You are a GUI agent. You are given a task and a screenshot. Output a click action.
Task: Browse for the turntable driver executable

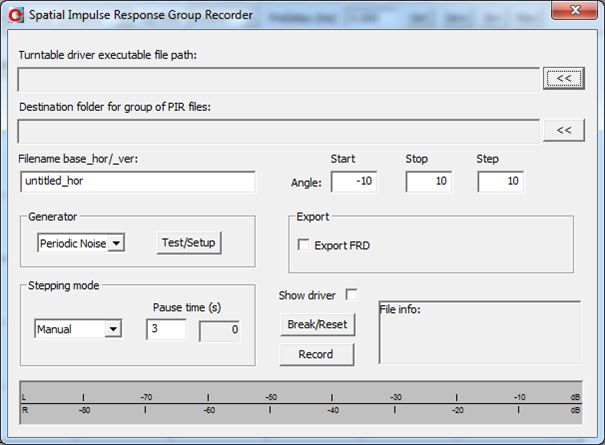(563, 79)
